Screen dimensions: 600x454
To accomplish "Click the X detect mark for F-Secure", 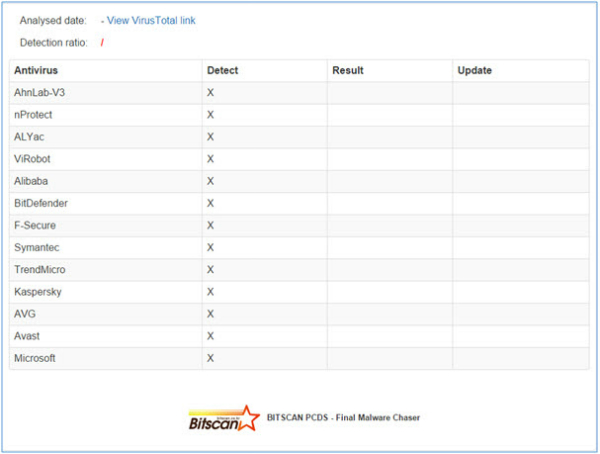I will coord(210,225).
